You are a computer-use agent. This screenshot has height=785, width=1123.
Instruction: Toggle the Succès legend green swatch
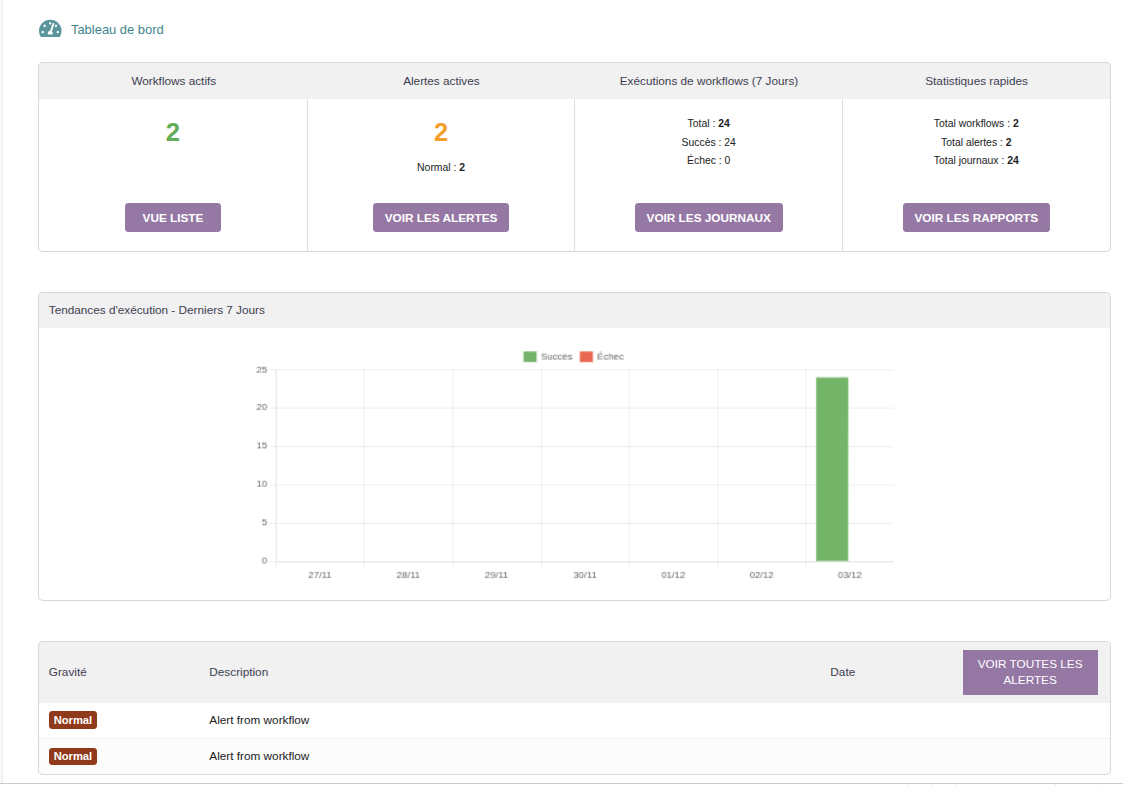[x=530, y=357]
